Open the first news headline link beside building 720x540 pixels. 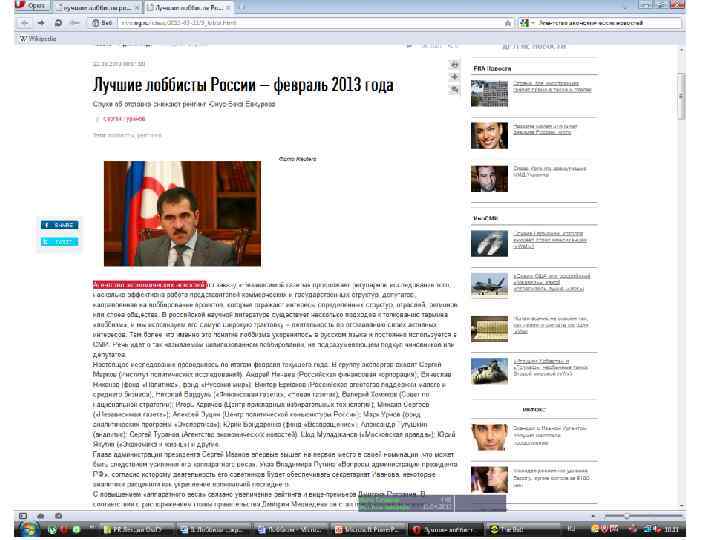coord(552,87)
